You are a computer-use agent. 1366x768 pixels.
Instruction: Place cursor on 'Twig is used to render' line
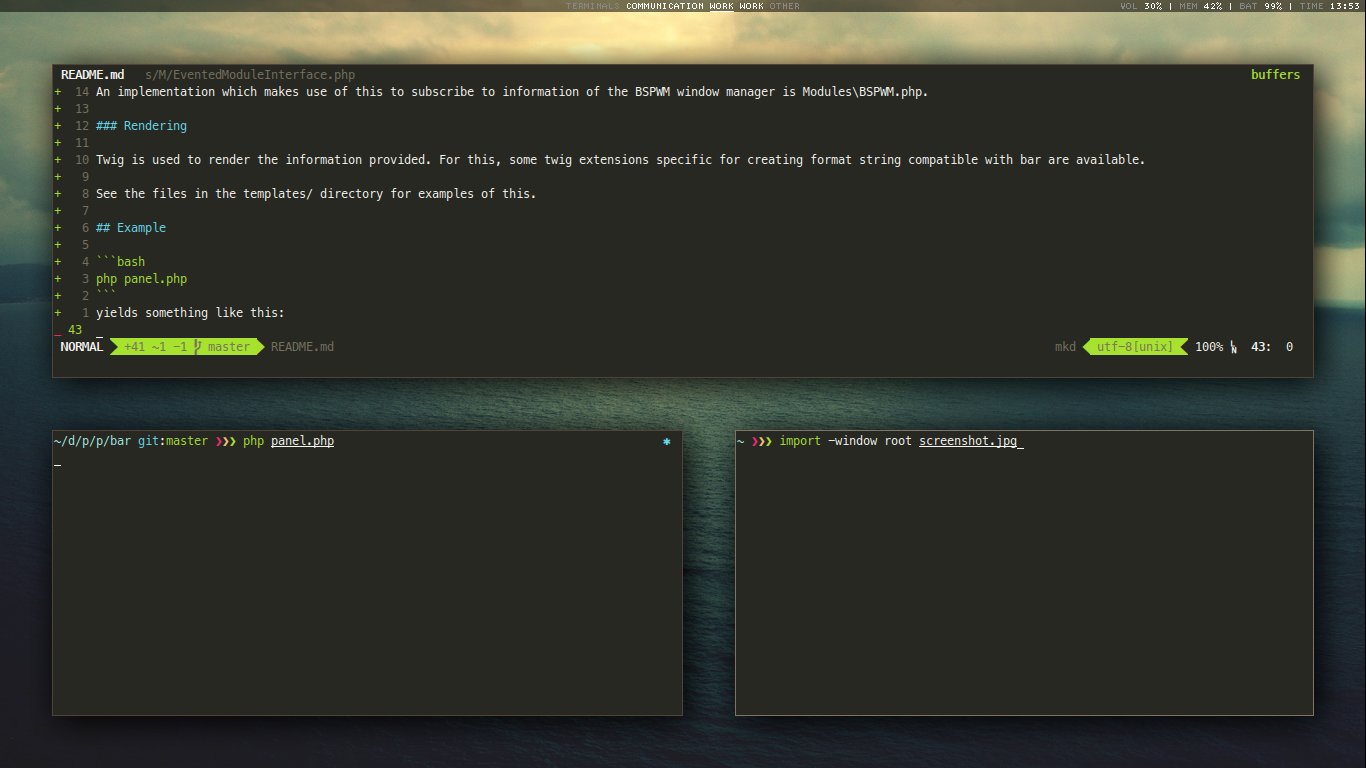tap(620, 160)
